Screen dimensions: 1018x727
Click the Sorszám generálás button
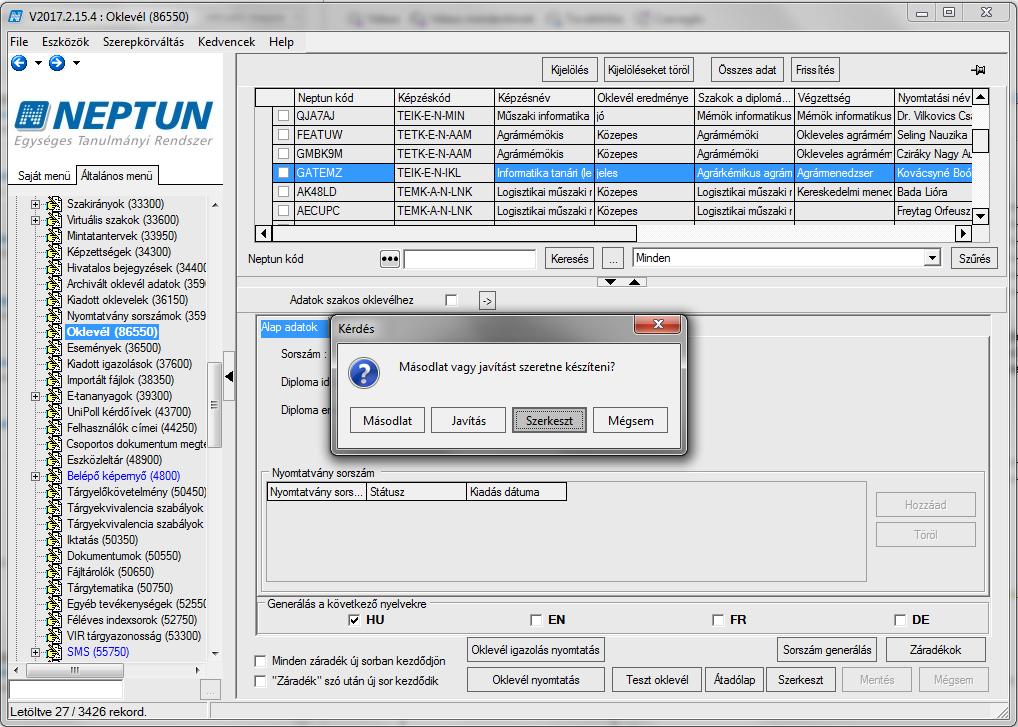826,650
